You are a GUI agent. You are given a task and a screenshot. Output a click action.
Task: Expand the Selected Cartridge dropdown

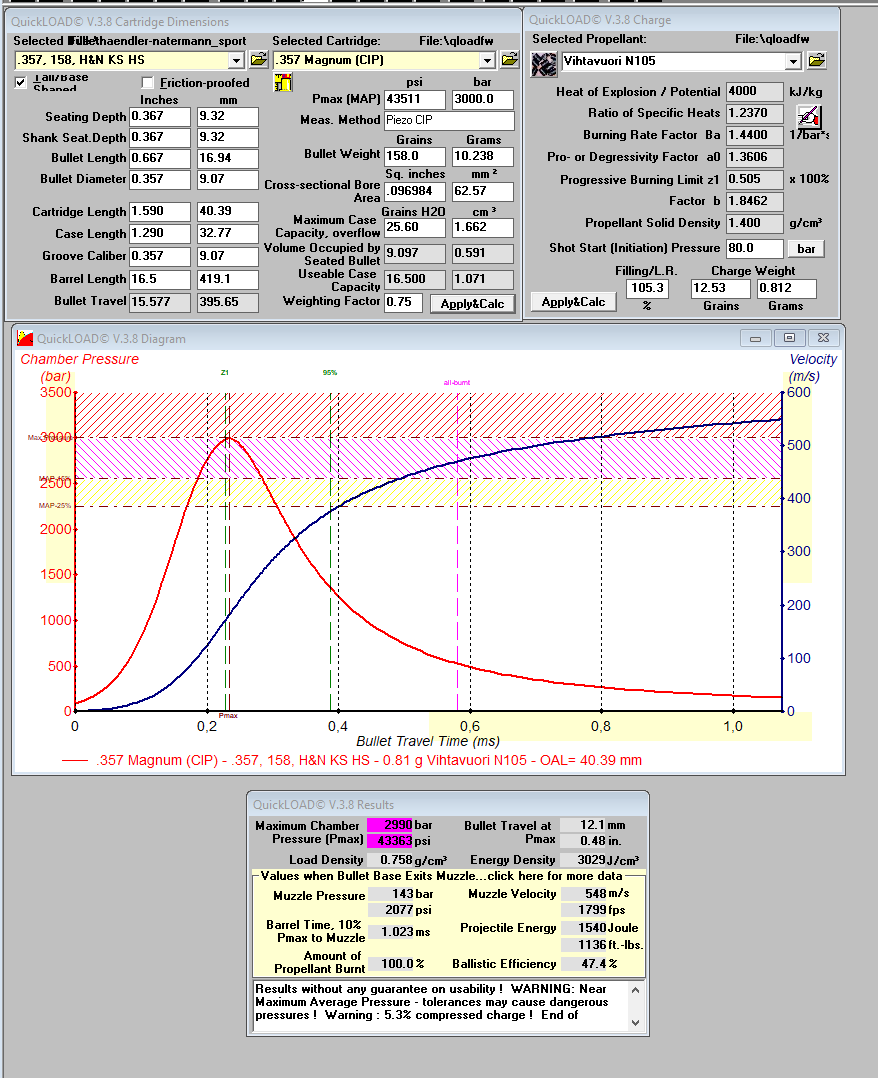[487, 61]
